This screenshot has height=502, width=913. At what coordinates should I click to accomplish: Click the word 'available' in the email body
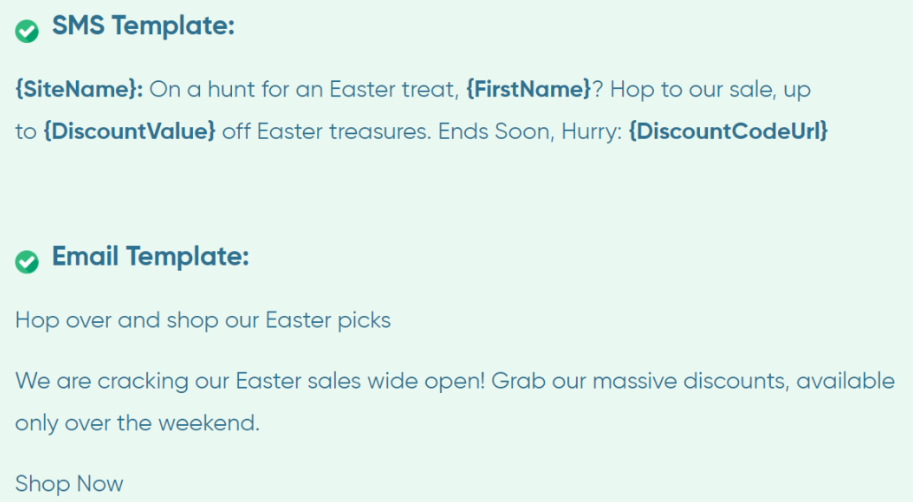click(x=845, y=381)
